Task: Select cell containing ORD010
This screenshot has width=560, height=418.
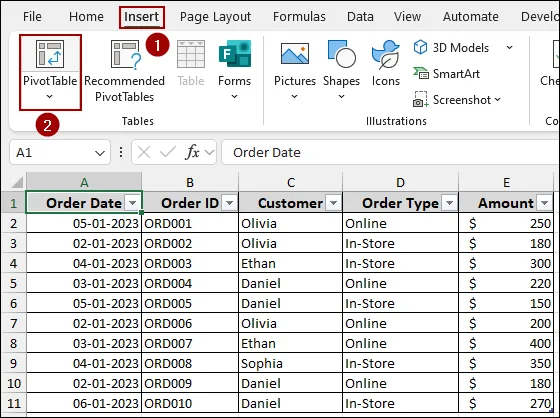Action: click(x=190, y=403)
